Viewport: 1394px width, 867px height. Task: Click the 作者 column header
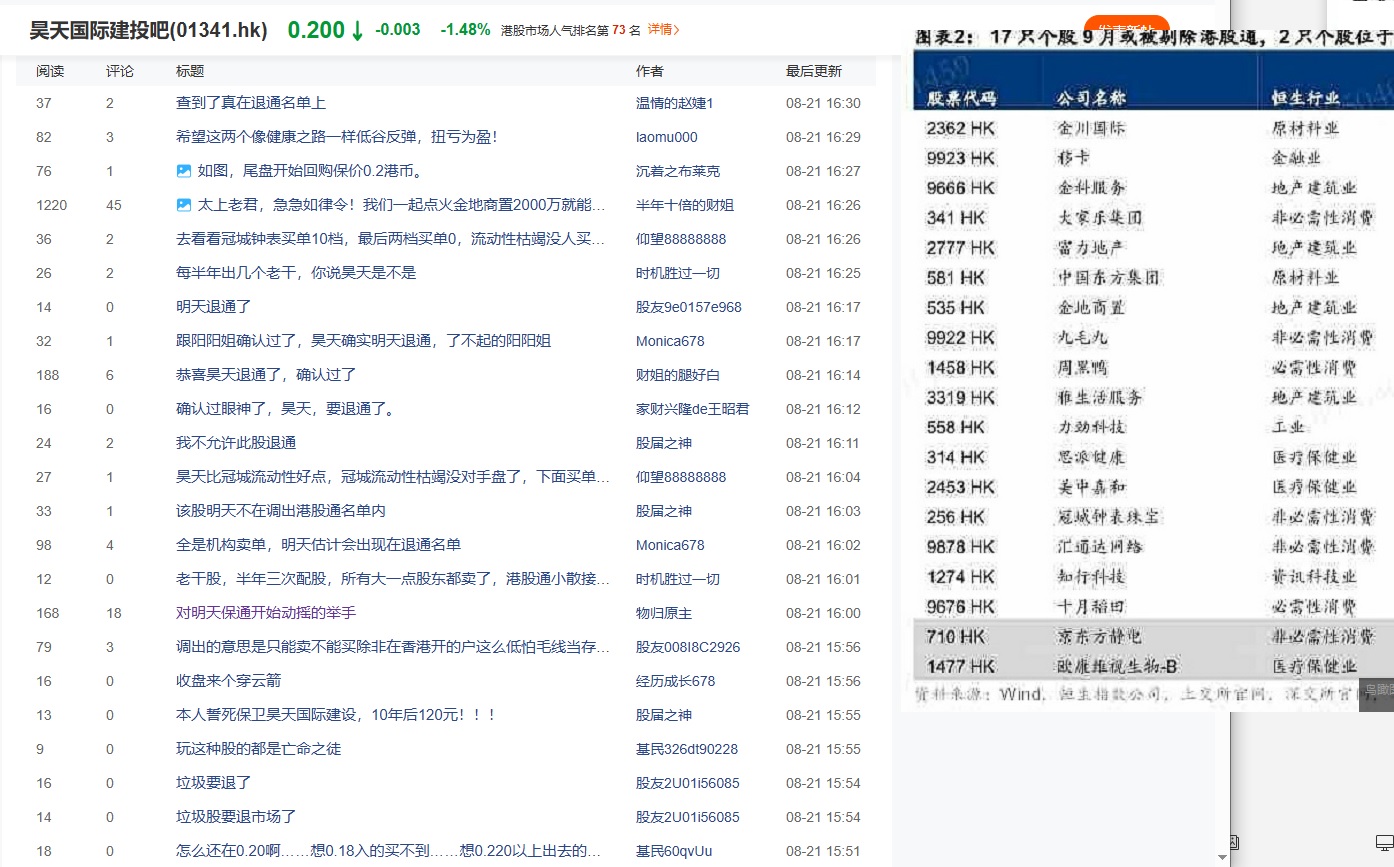[650, 71]
